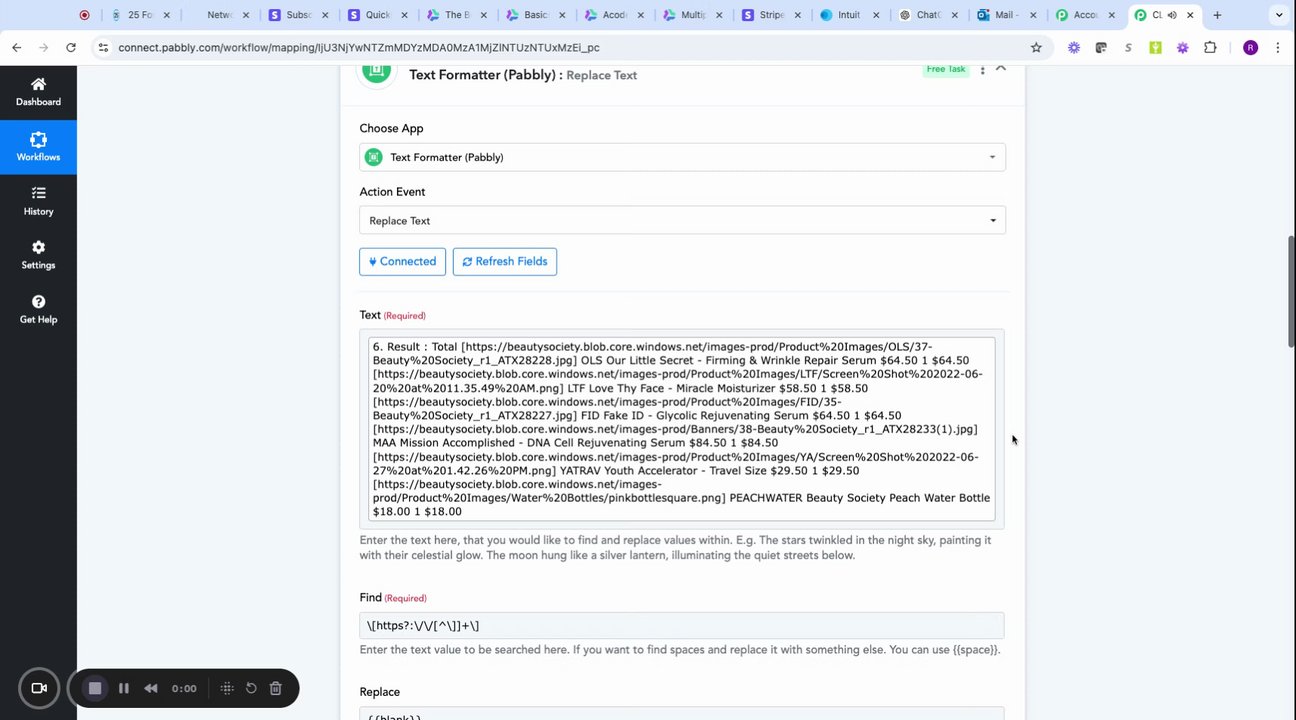Switch to the Mail tab
1296x720 pixels.
click(x=1008, y=15)
